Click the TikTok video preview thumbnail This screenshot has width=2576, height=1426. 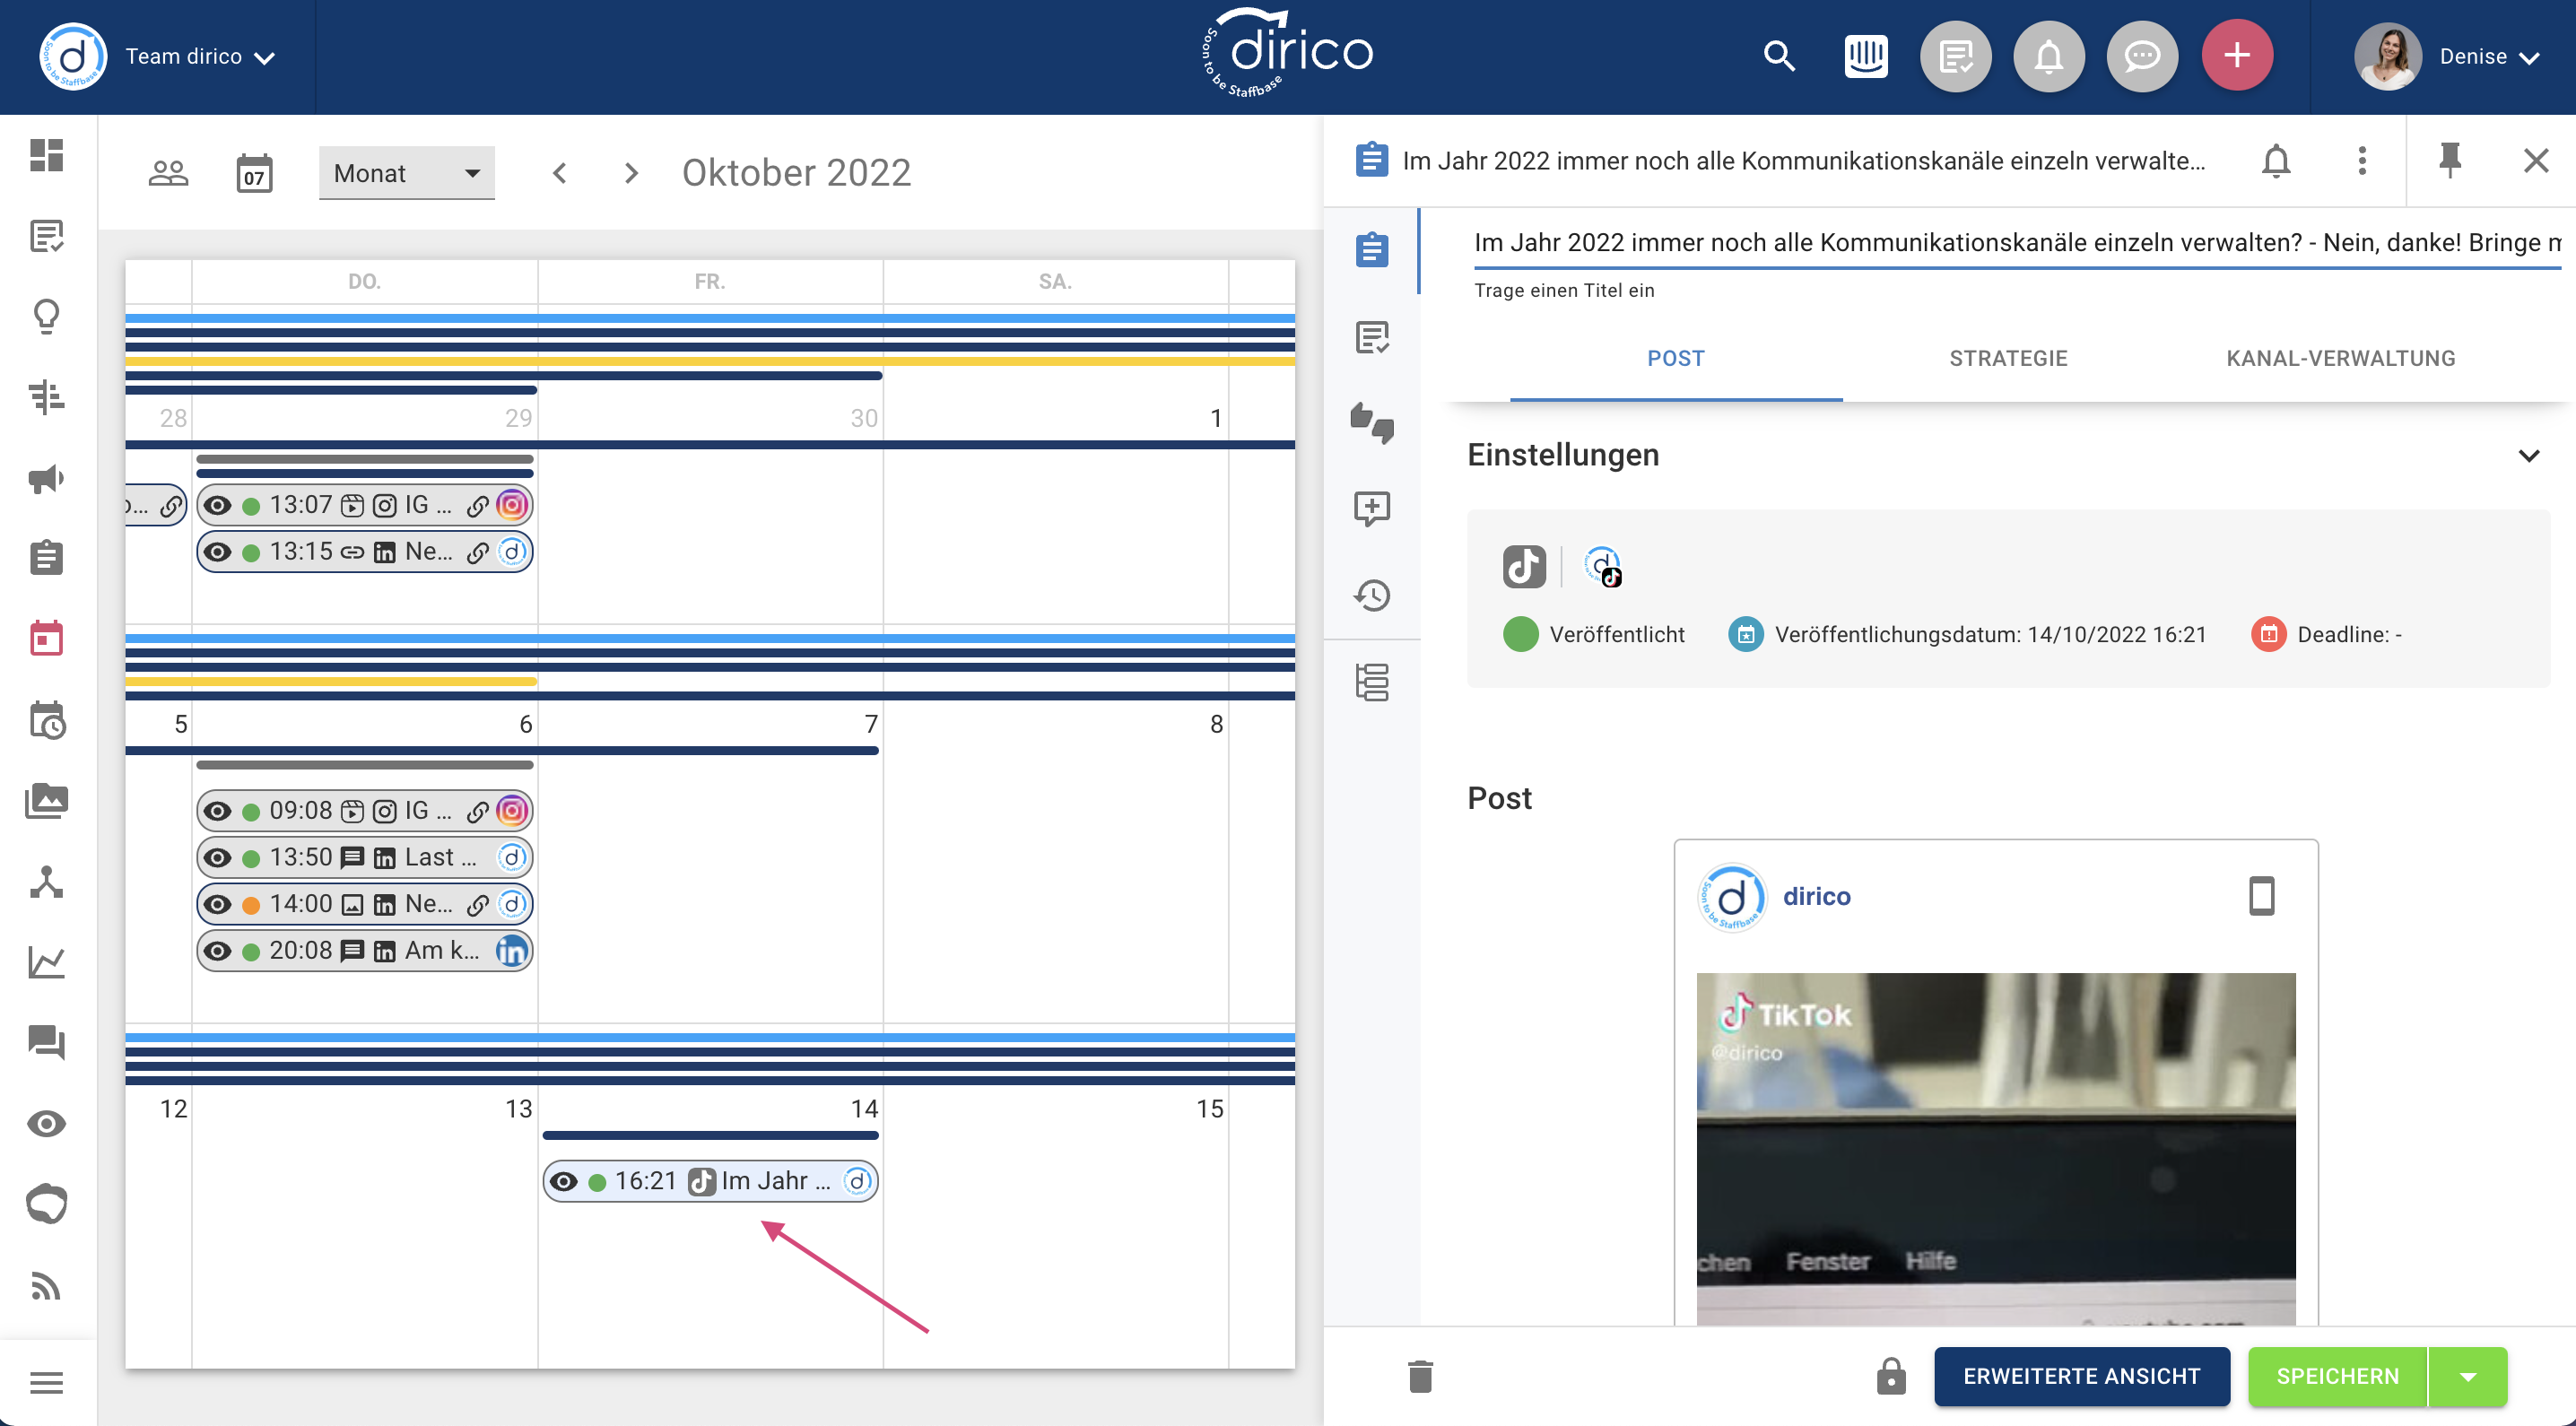(1995, 1148)
